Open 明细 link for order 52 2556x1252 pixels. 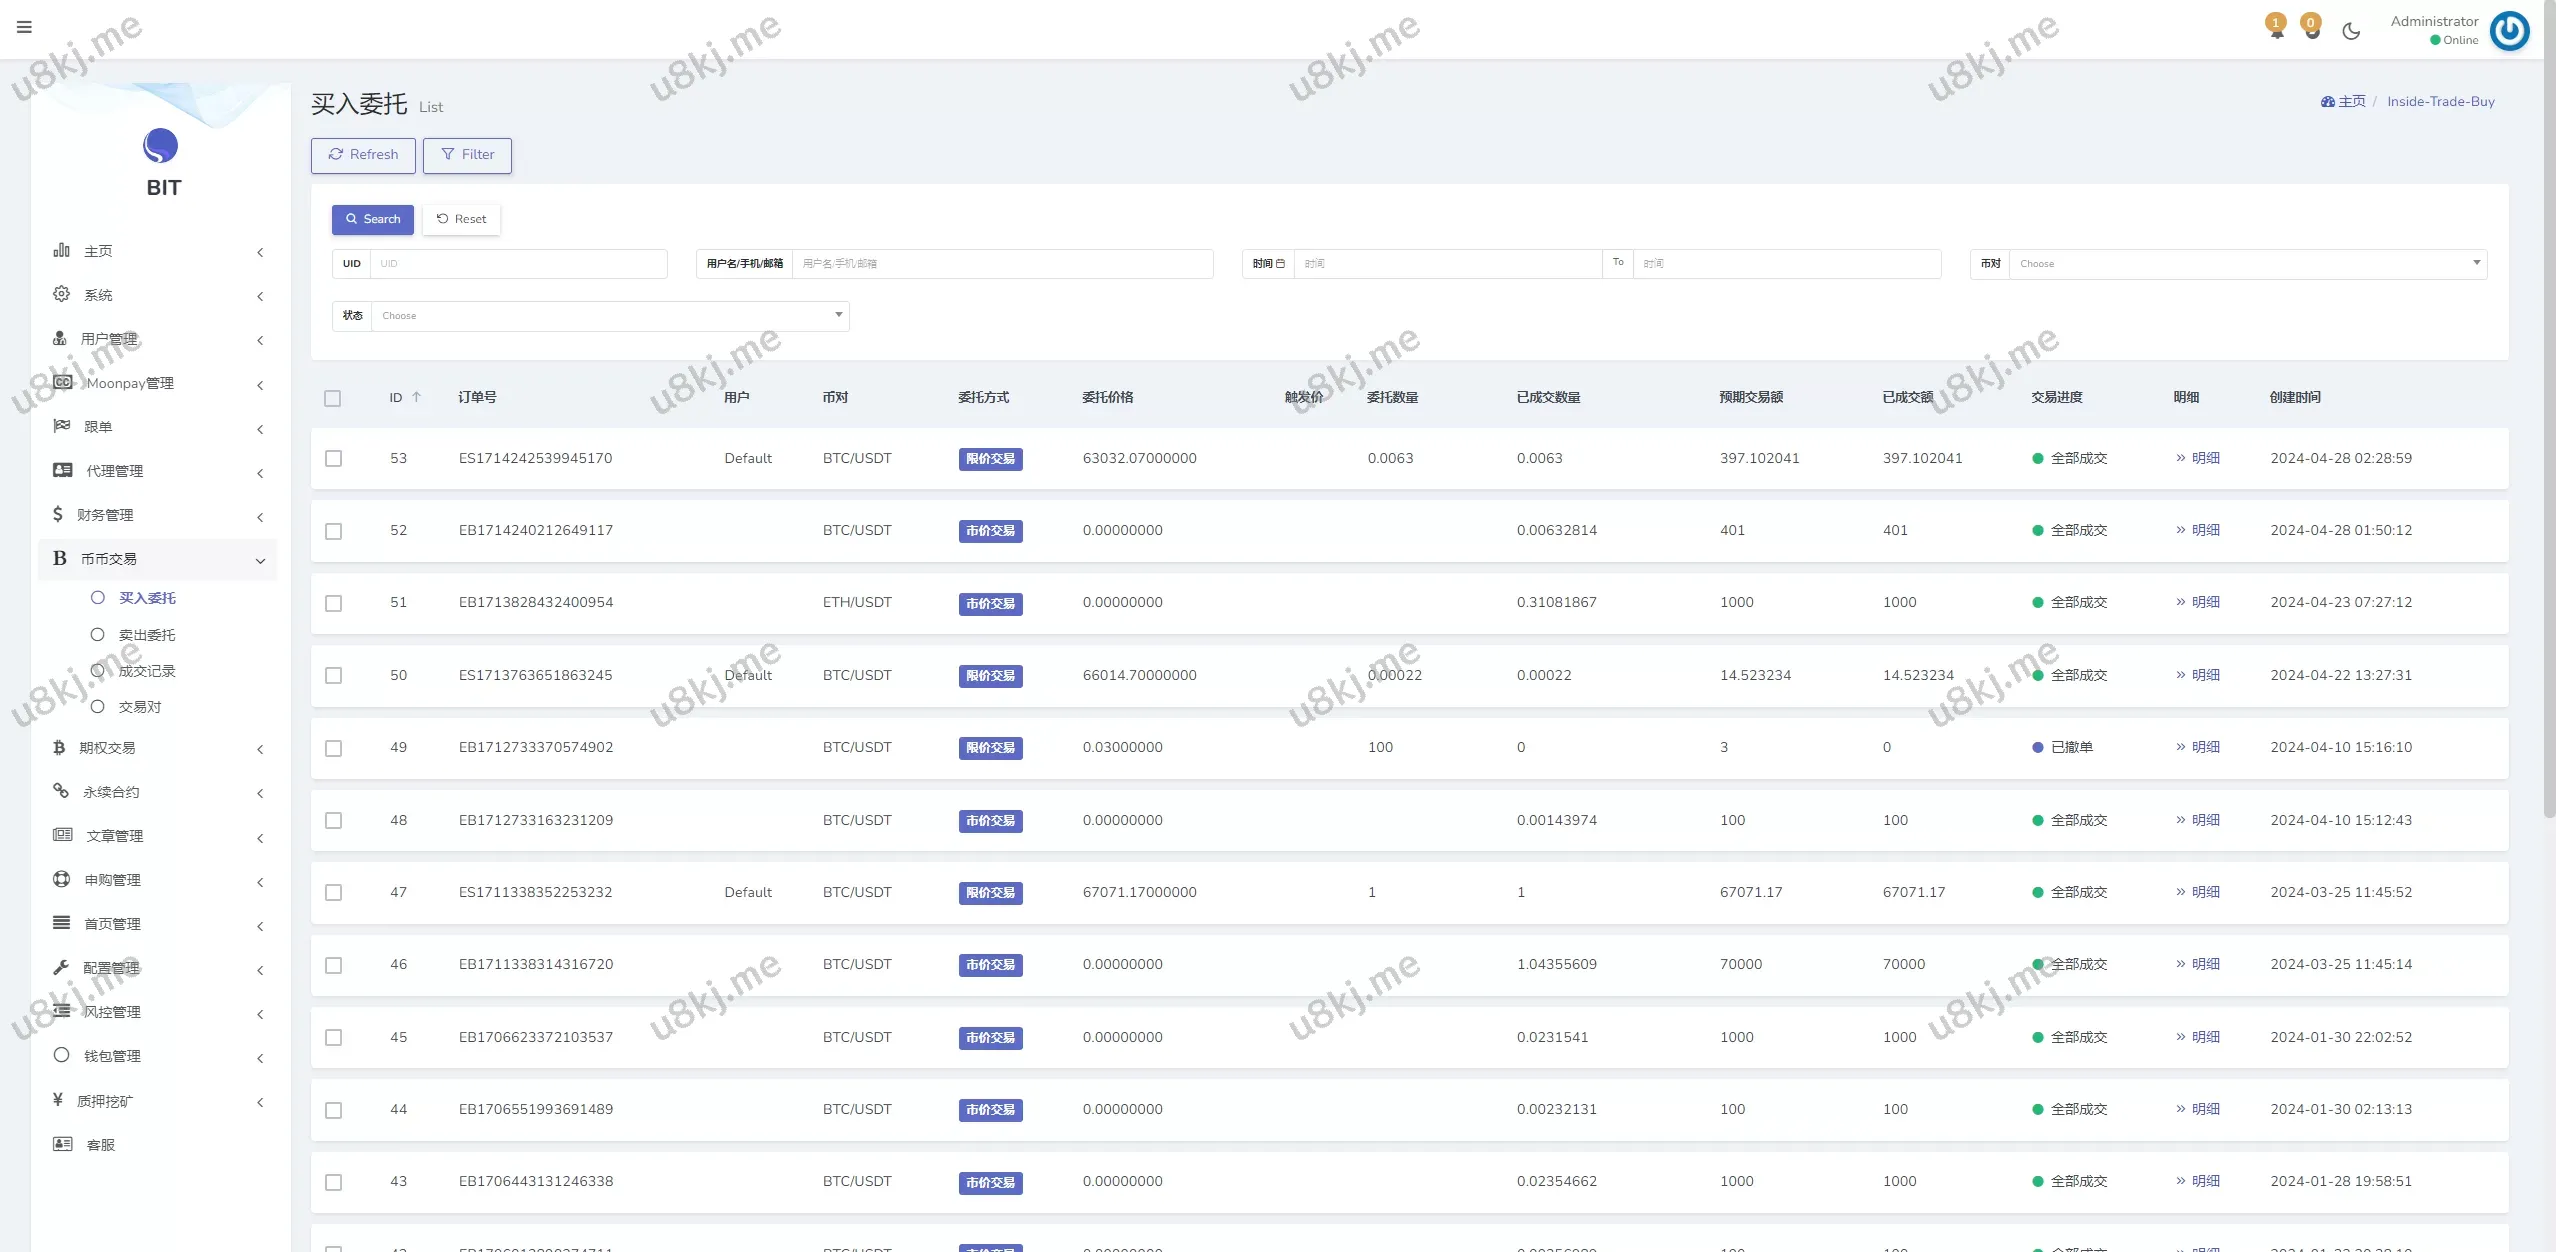point(2204,530)
